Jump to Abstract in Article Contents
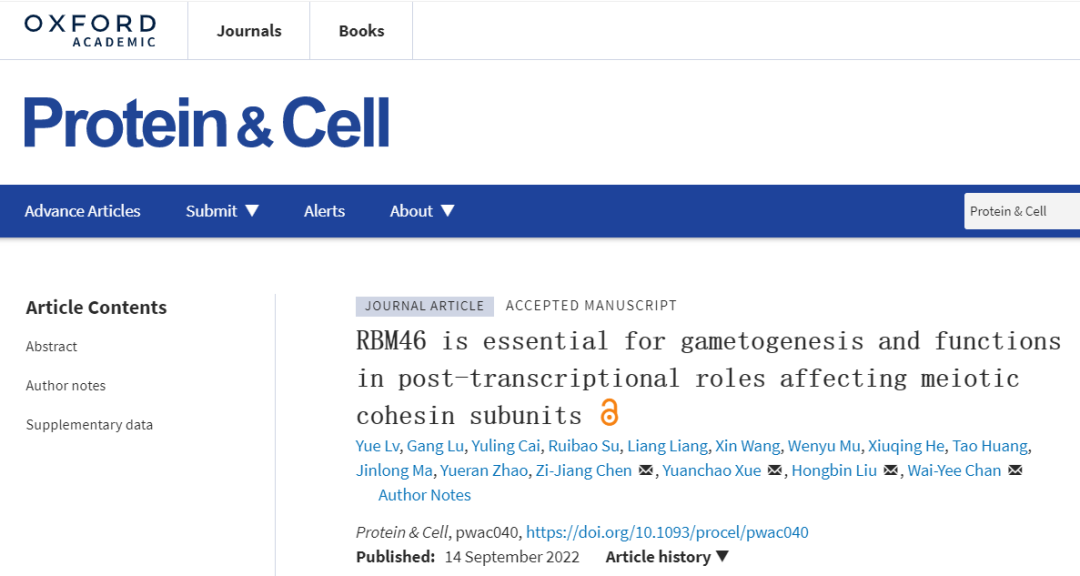The image size is (1080, 576). click(x=52, y=346)
